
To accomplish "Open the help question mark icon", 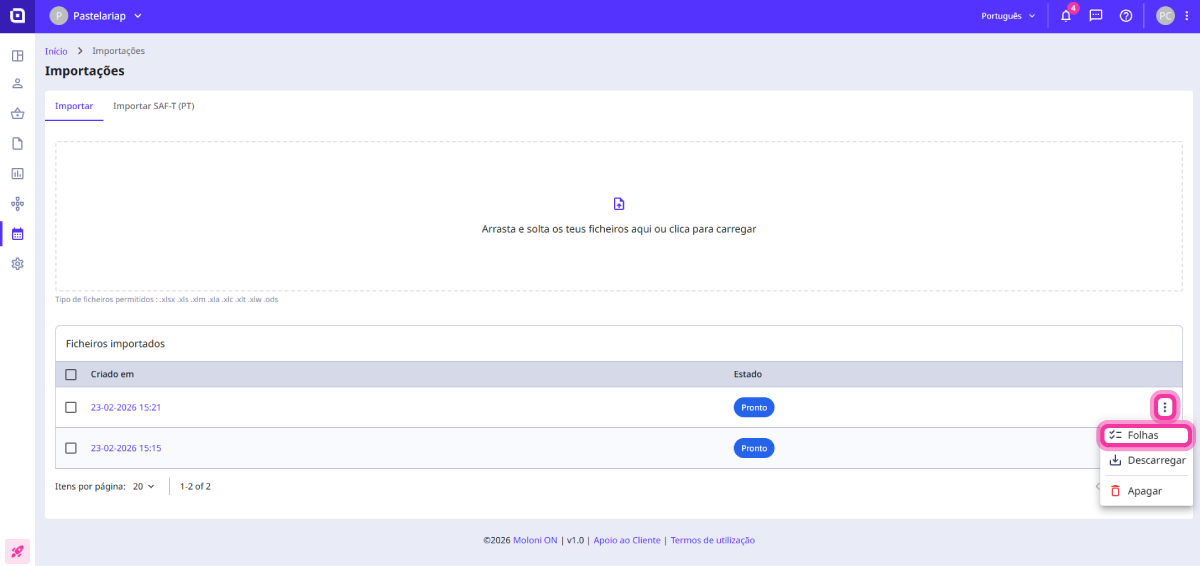I will coord(1126,16).
